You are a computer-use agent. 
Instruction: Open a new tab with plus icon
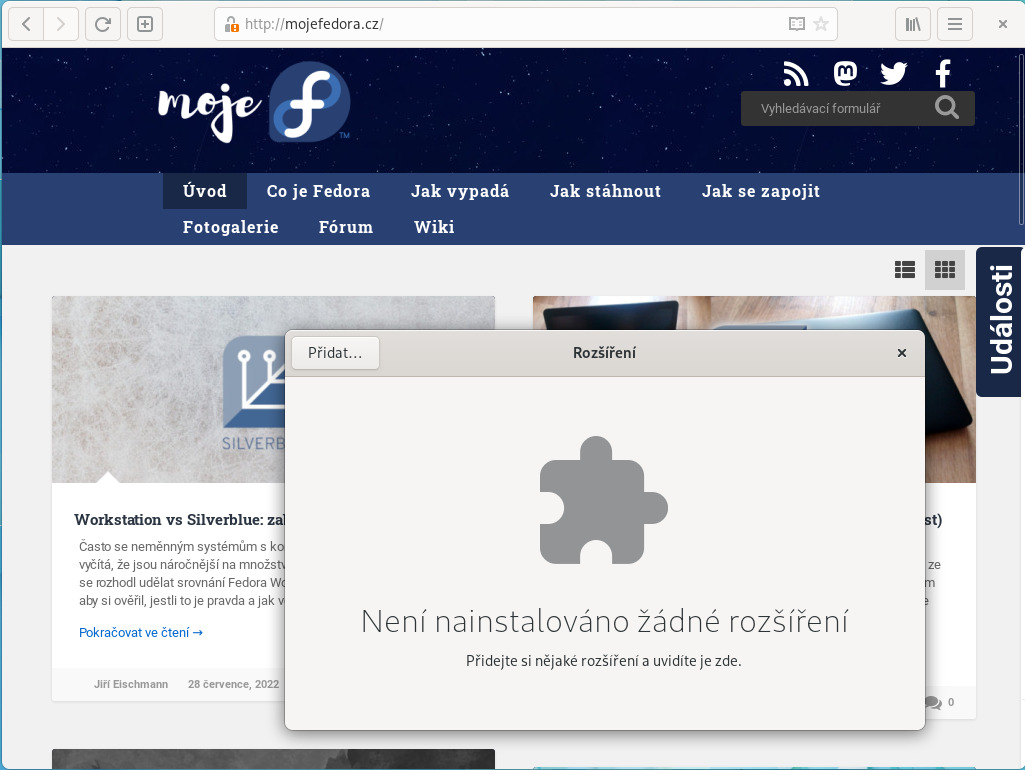(x=144, y=24)
